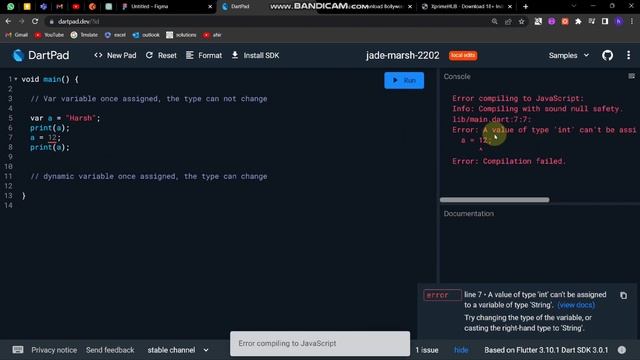
Task: Click the jade-marsh-2202 pad name
Action: (x=402, y=55)
